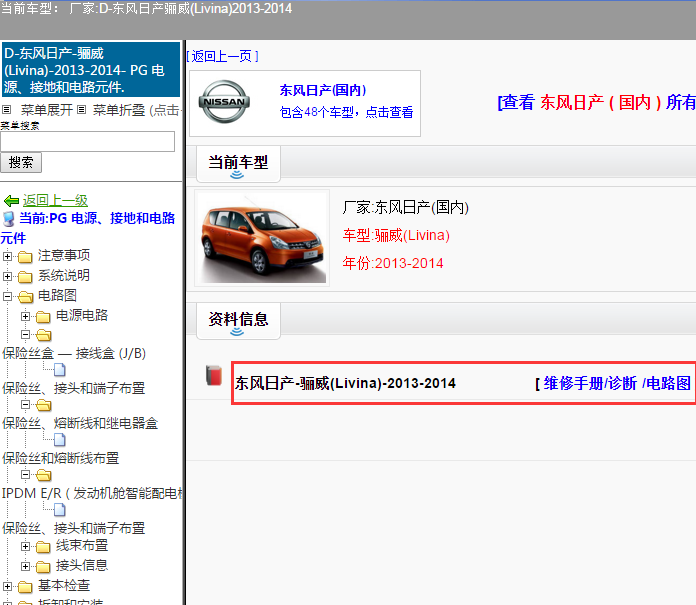The image size is (696, 605).
Task: Click document icon under 保险丝、熔断线和继电器盒
Action: coord(59,440)
